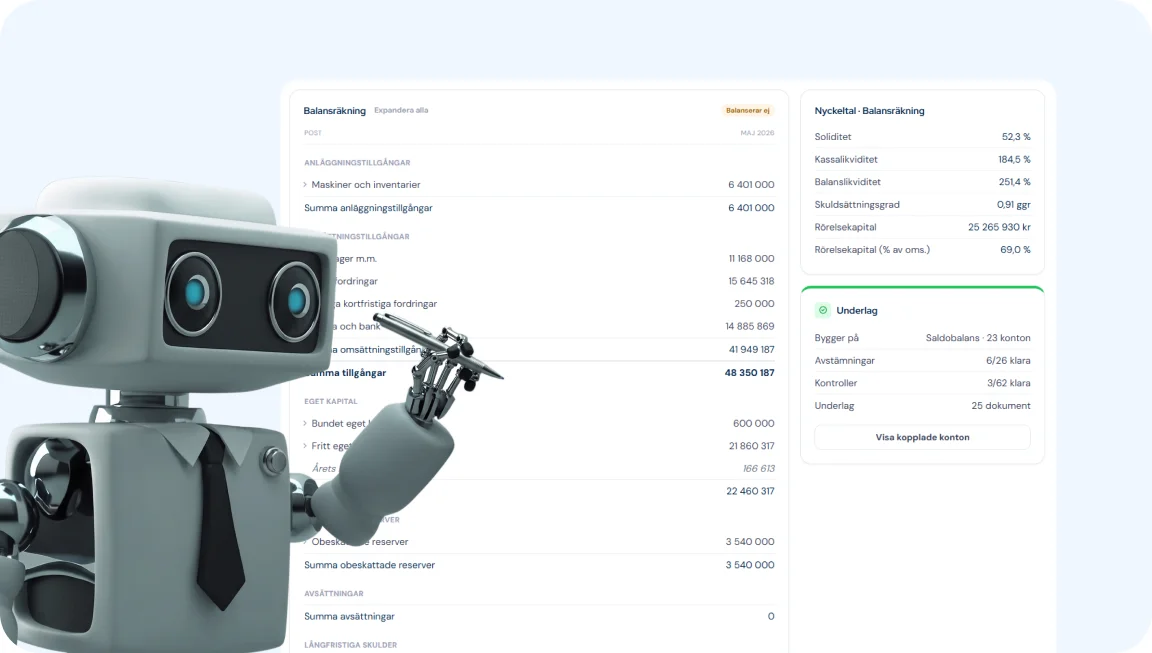Click the POST column header
1152x653 pixels.
pyautogui.click(x=312, y=133)
